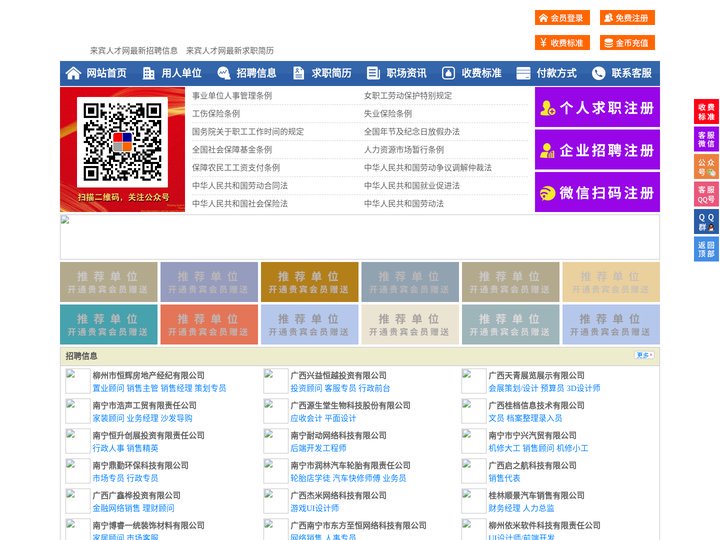Open the 中华人民共和国劳动合同法 link
Viewport: 720px width, 540px height.
click(240, 186)
